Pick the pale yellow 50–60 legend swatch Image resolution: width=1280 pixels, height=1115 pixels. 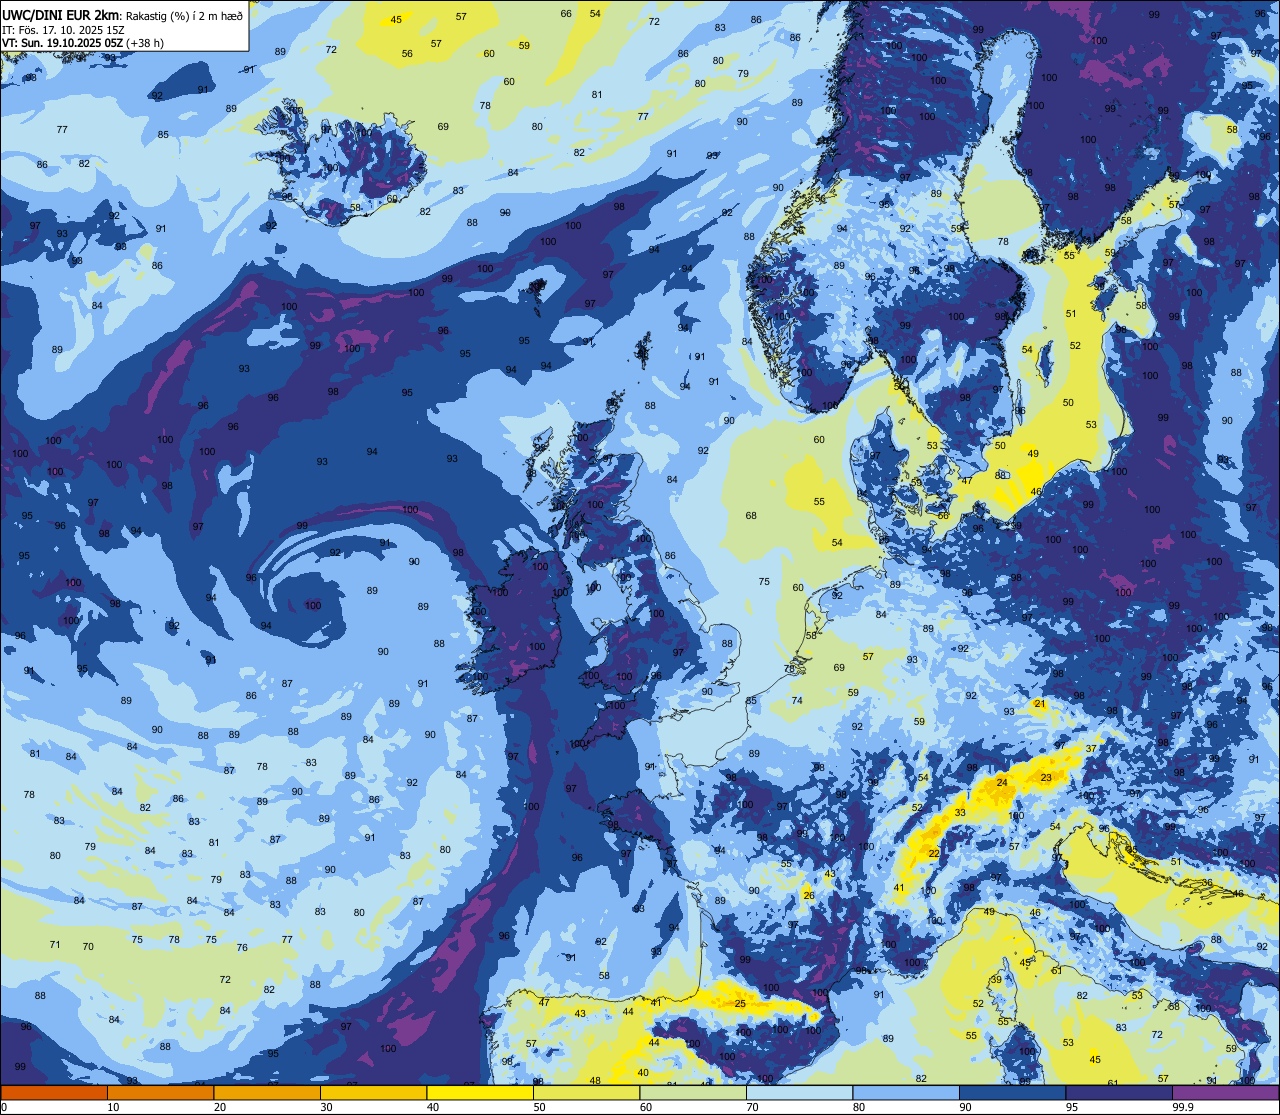(x=586, y=1092)
